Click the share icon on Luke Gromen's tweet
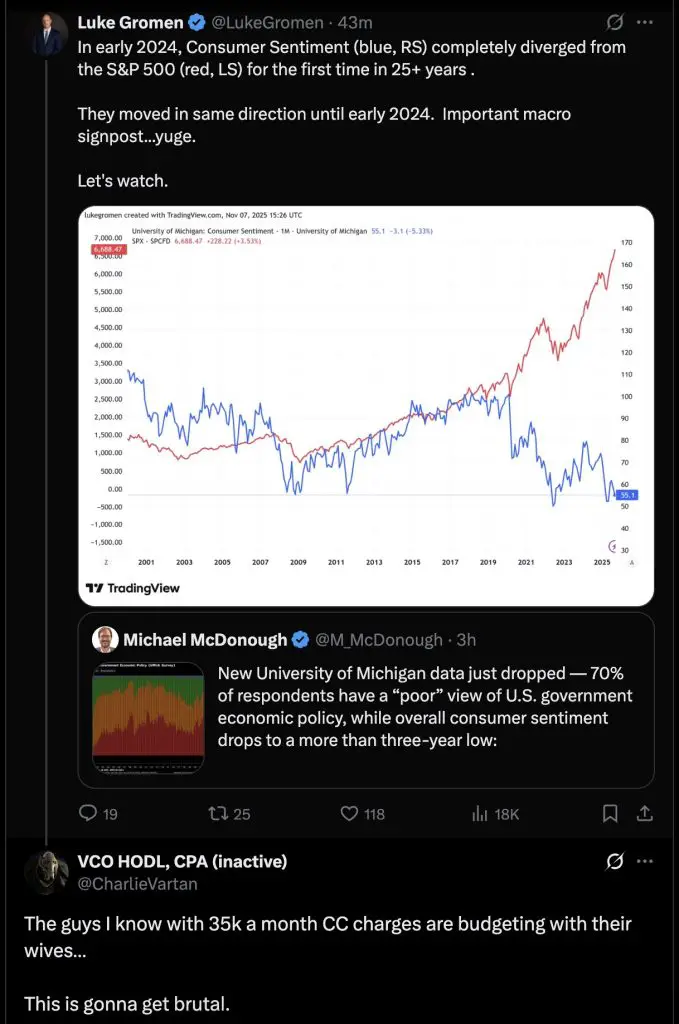This screenshot has width=679, height=1024. (645, 814)
